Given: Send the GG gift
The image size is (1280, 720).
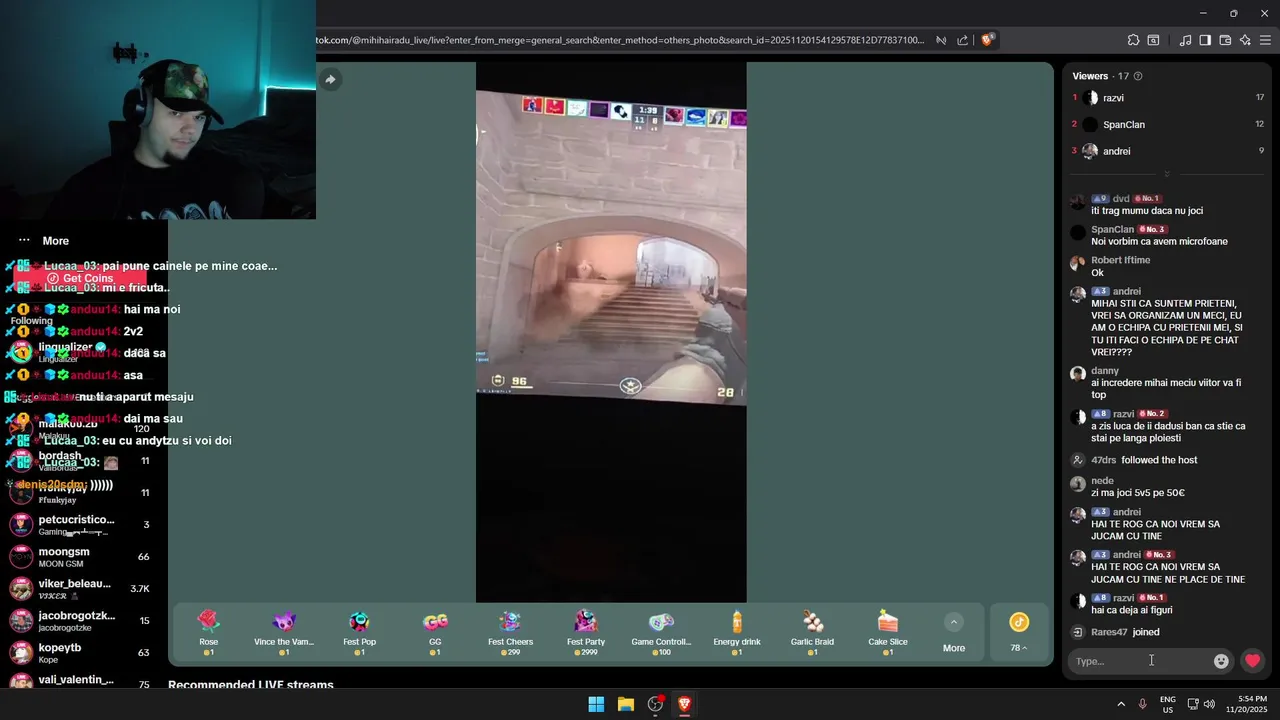Looking at the screenshot, I should pos(435,633).
